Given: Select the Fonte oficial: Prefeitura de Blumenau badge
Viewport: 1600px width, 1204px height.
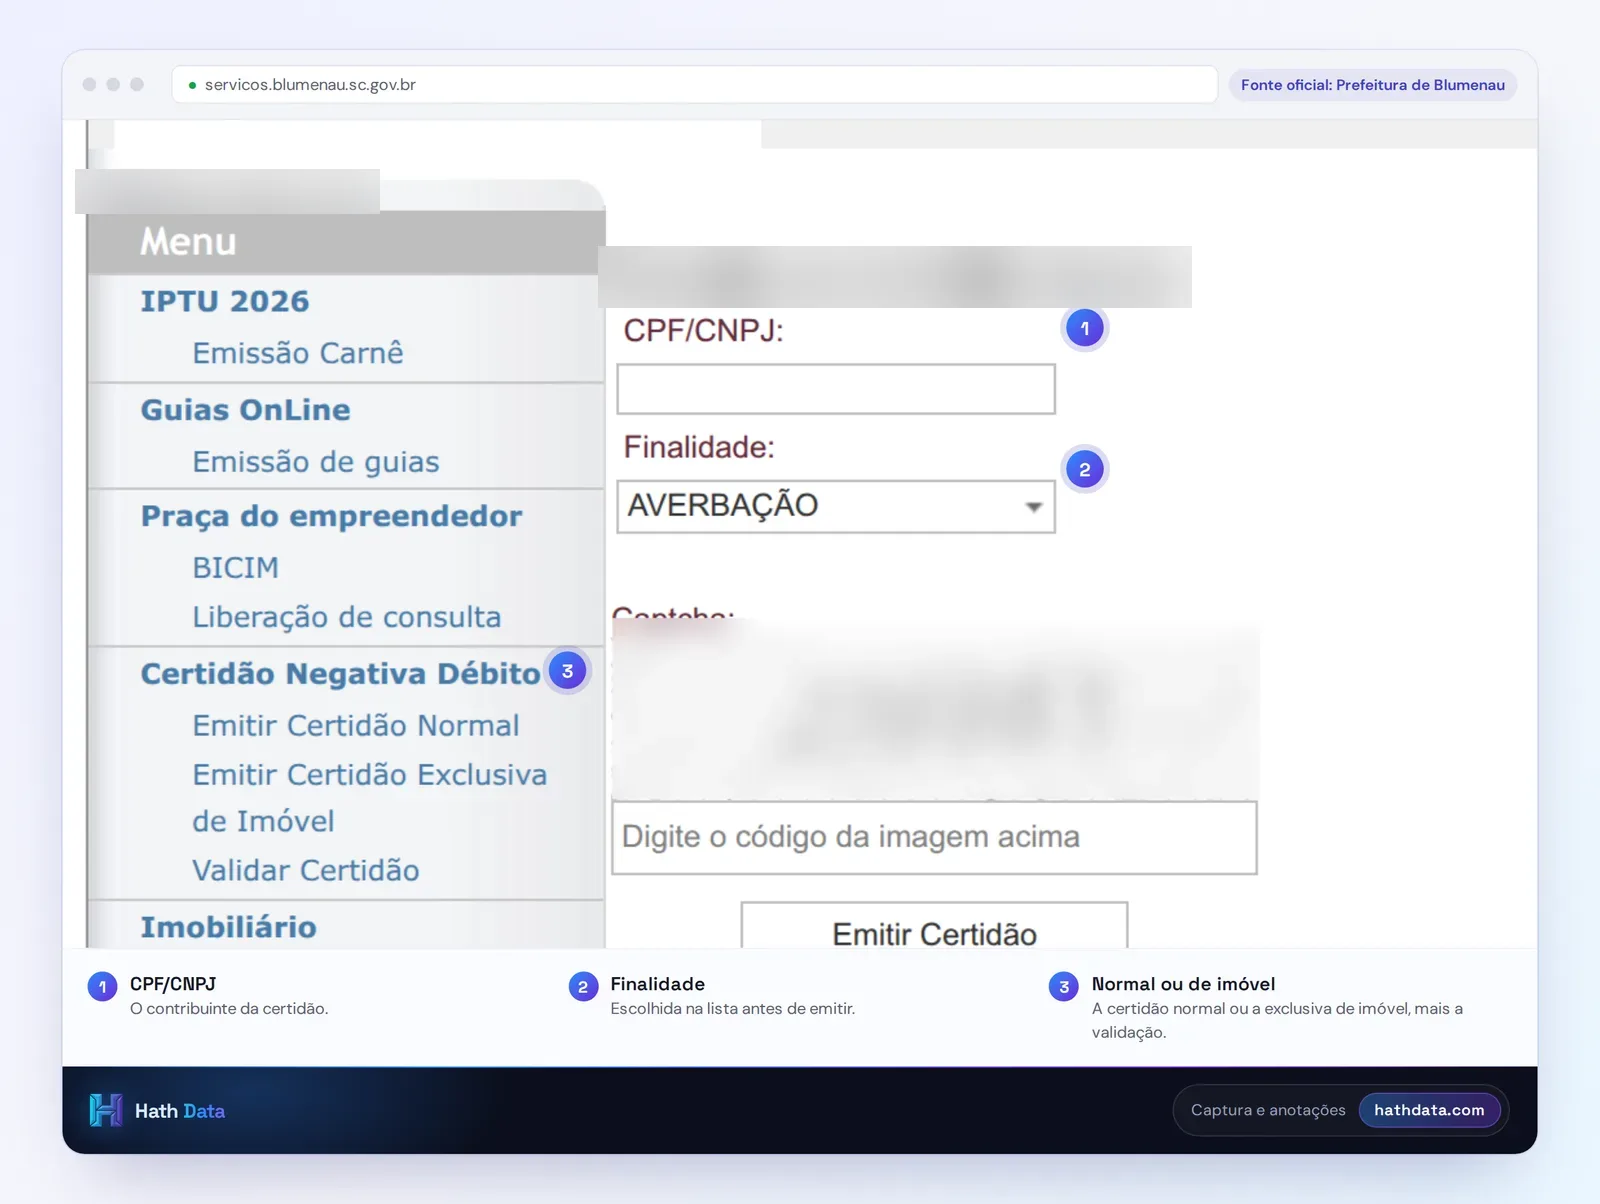Looking at the screenshot, I should [1372, 85].
